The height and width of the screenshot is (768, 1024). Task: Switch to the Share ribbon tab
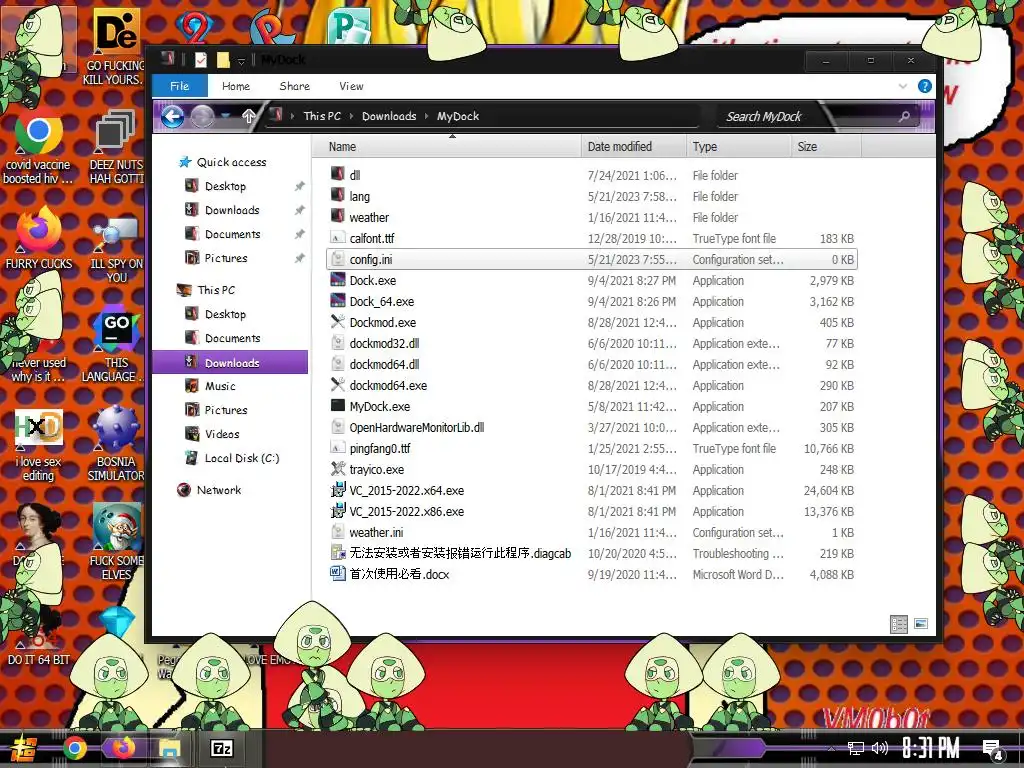[295, 86]
